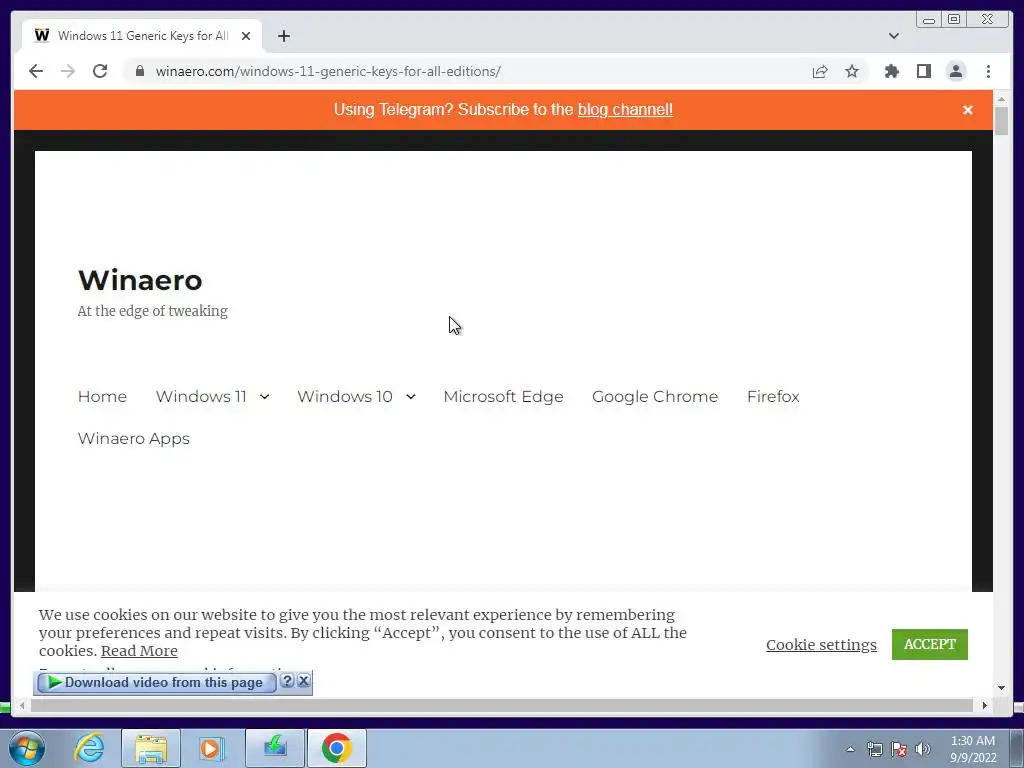Open the Firefox menu item

[773, 396]
